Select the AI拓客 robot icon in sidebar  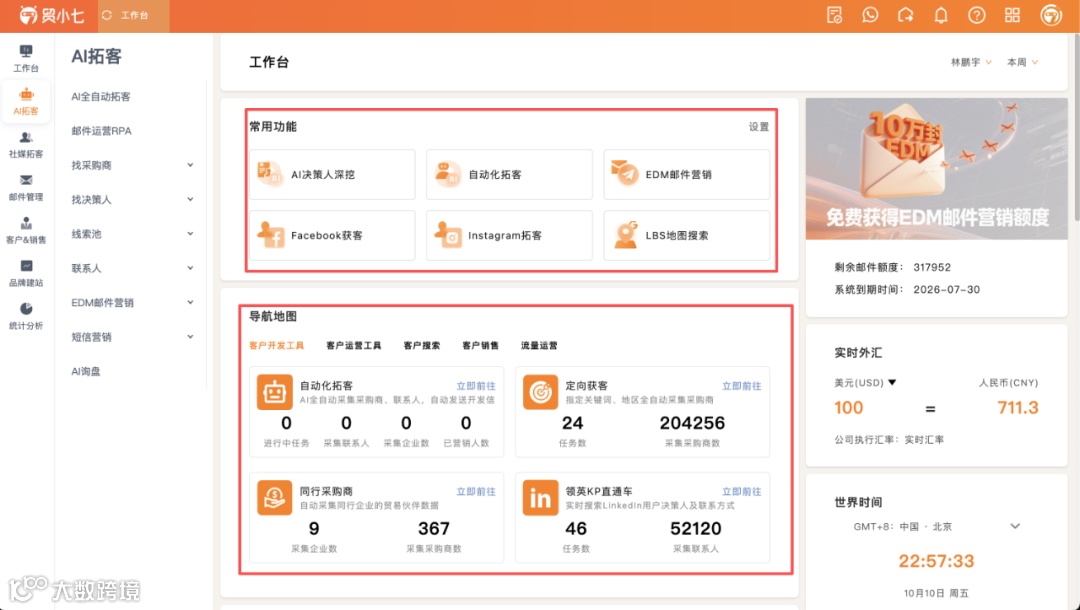[26, 101]
